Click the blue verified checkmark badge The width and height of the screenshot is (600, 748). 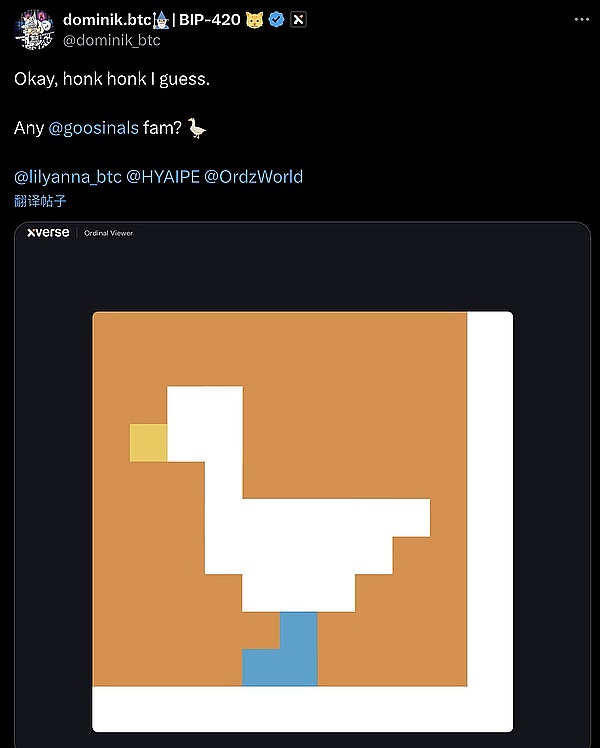(x=277, y=20)
